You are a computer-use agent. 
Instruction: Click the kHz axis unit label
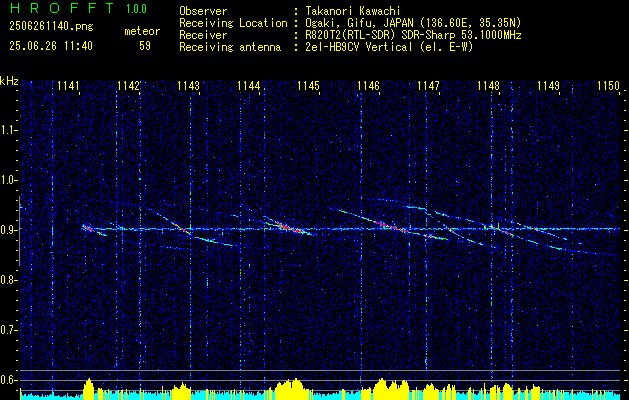pyautogui.click(x=9, y=81)
